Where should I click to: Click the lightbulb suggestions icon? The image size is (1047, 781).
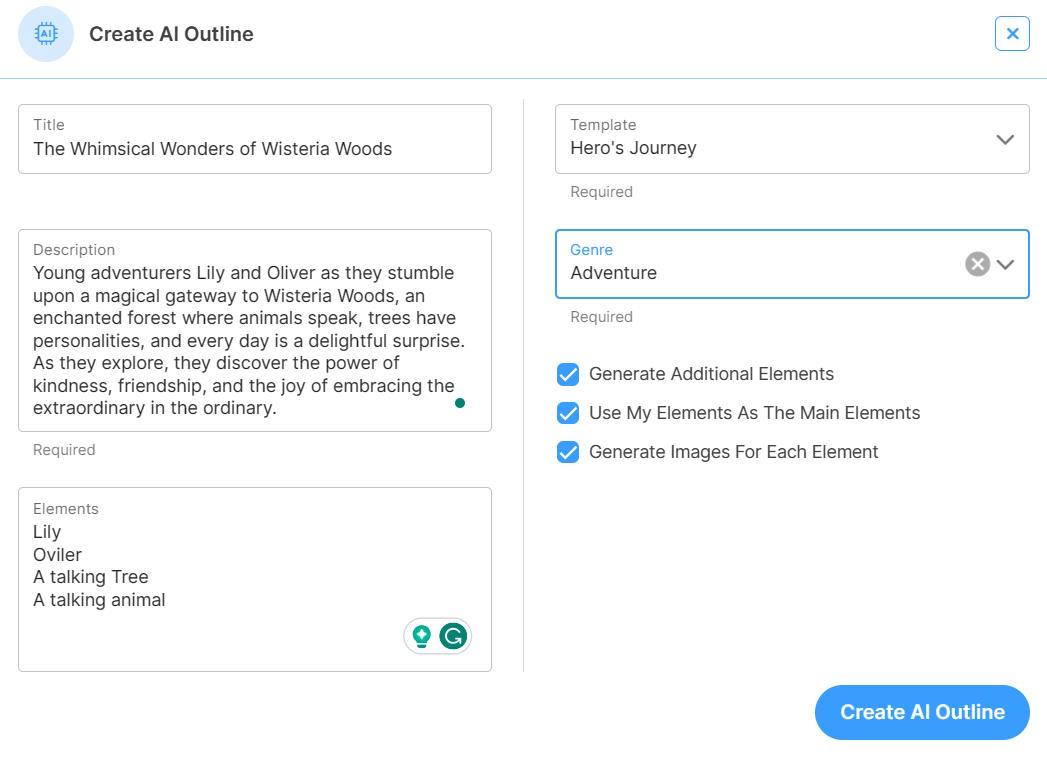(422, 635)
